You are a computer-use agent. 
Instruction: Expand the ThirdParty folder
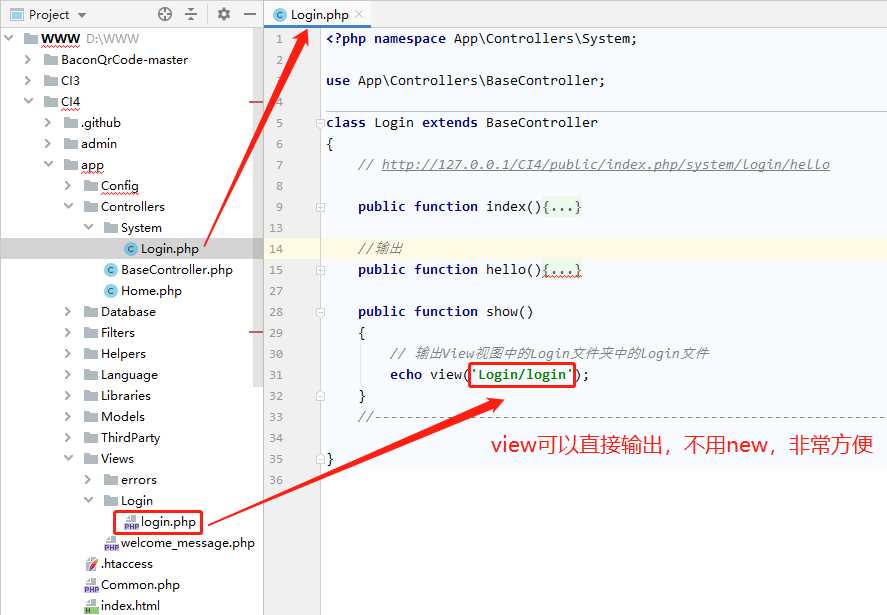[x=68, y=437]
